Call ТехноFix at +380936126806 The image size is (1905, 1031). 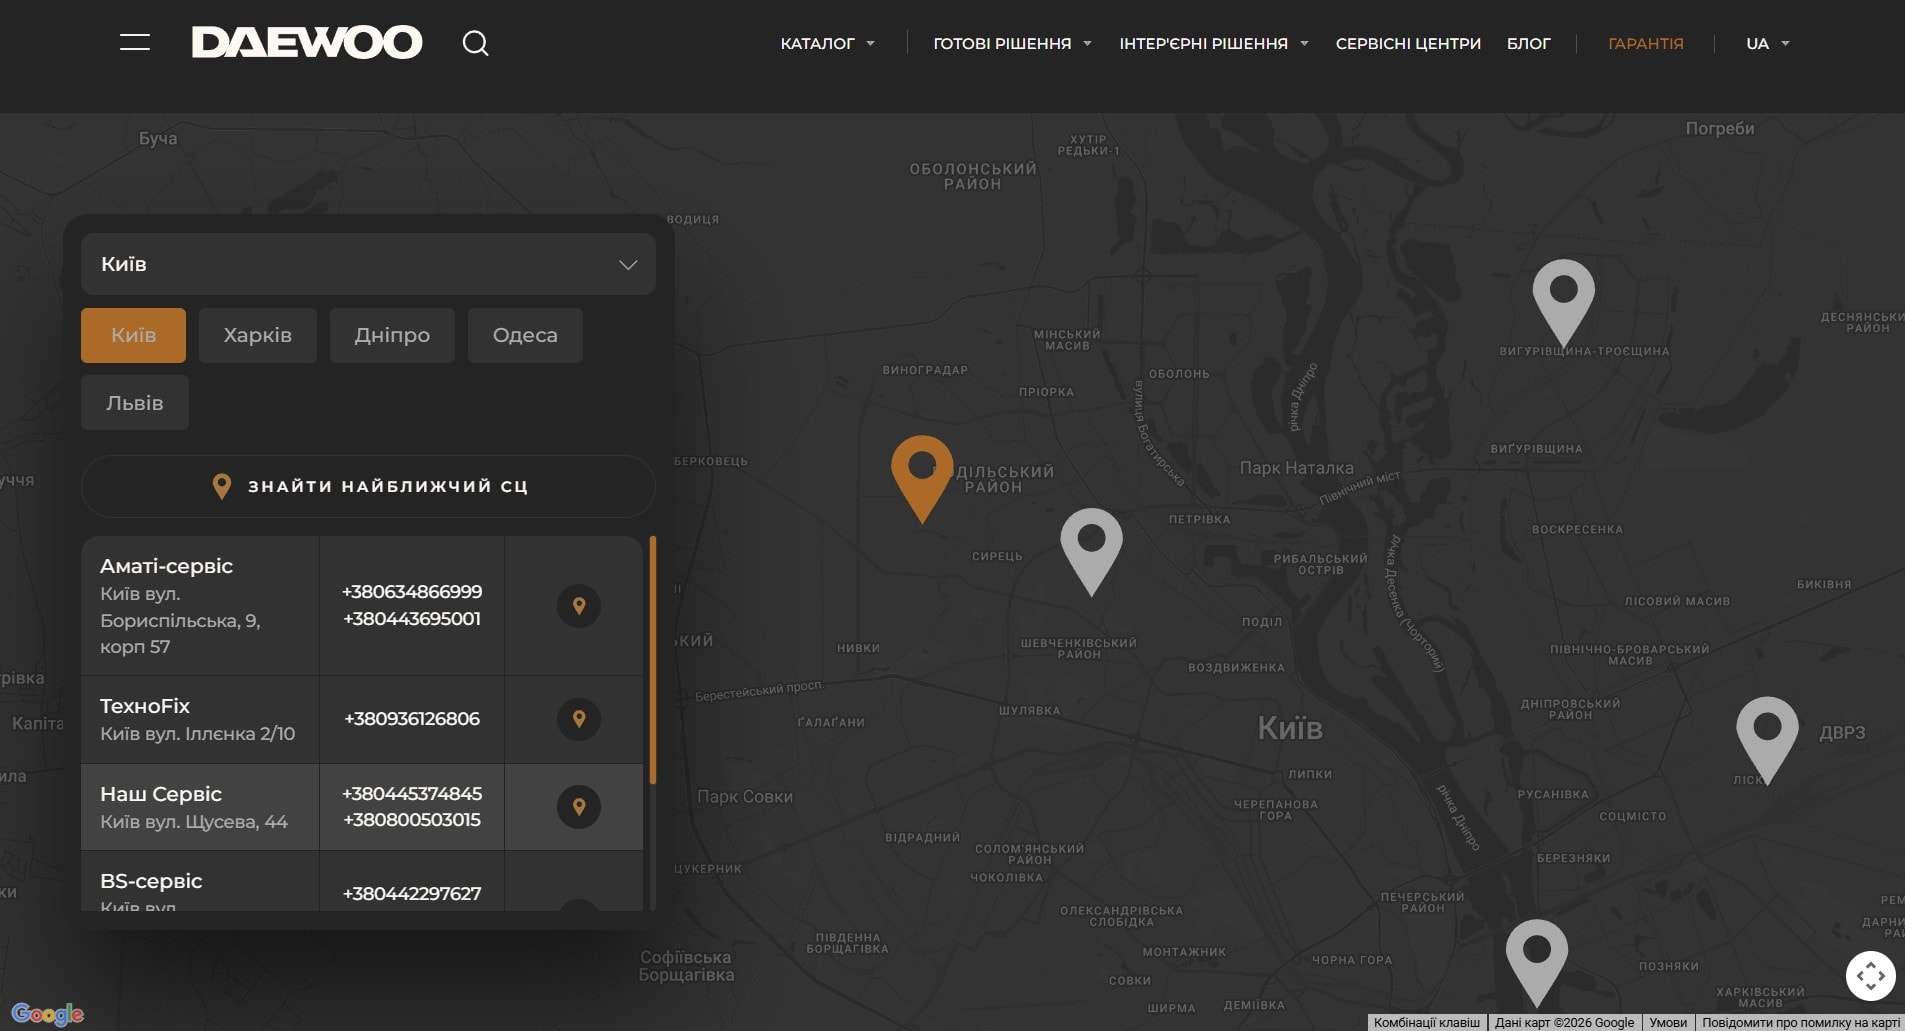click(412, 719)
